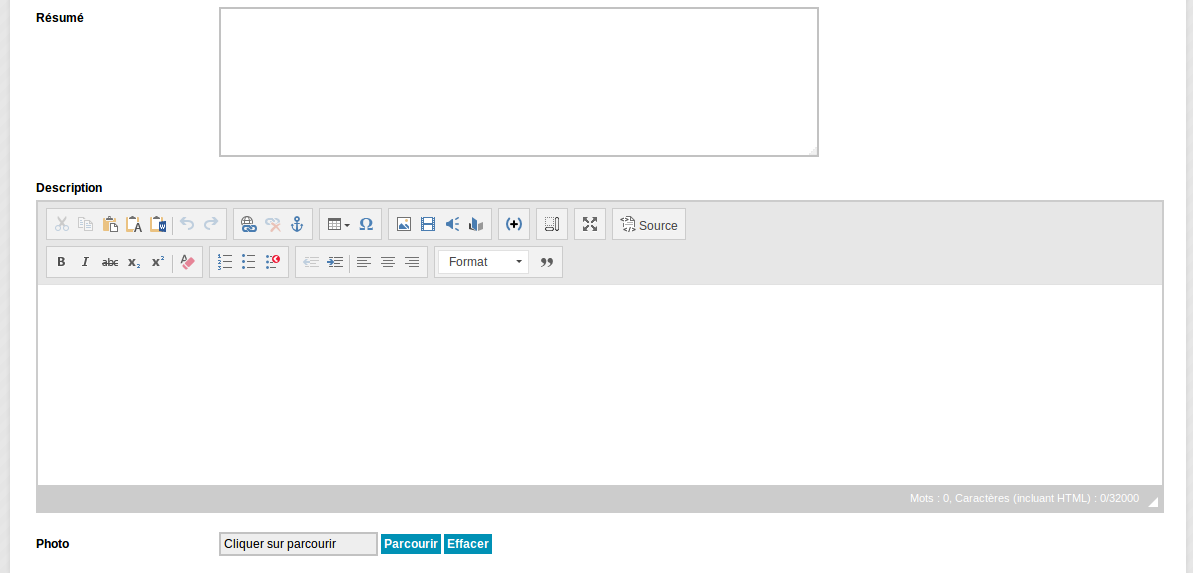Viewport: 1193px width, 573px height.
Task: Toggle strikethrough formatting
Action: (110, 262)
